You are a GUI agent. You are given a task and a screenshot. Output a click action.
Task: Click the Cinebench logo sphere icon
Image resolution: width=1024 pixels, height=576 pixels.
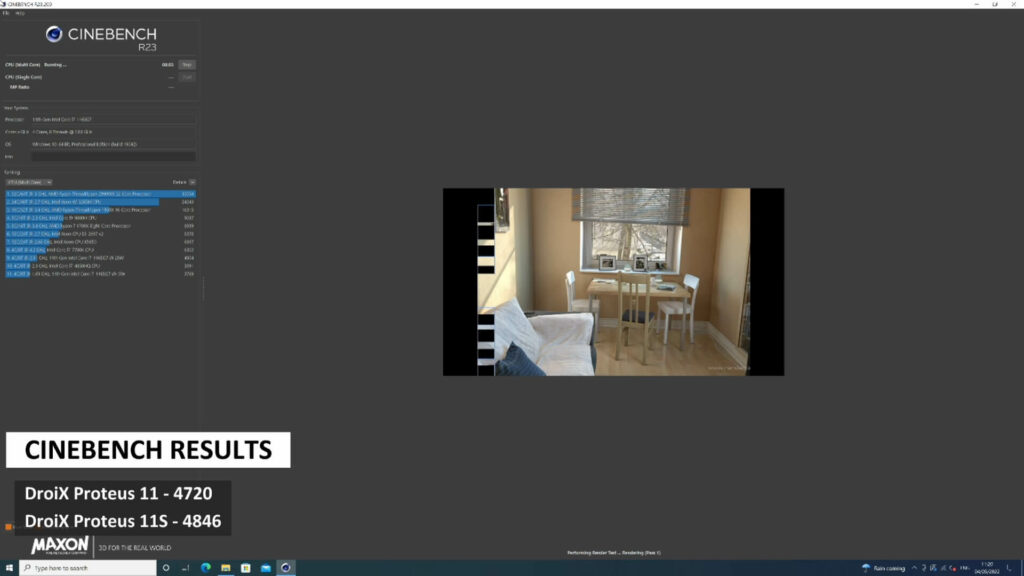(54, 34)
